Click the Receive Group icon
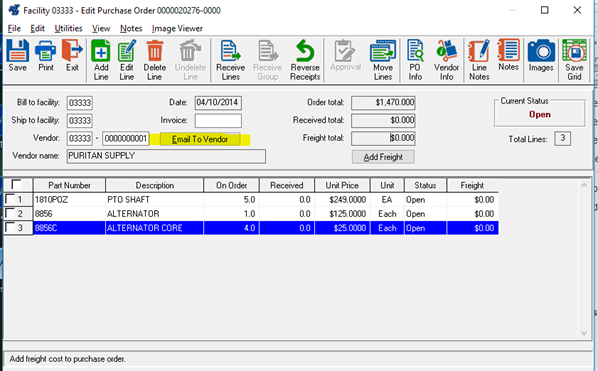This screenshot has width=598, height=371. pos(267,60)
